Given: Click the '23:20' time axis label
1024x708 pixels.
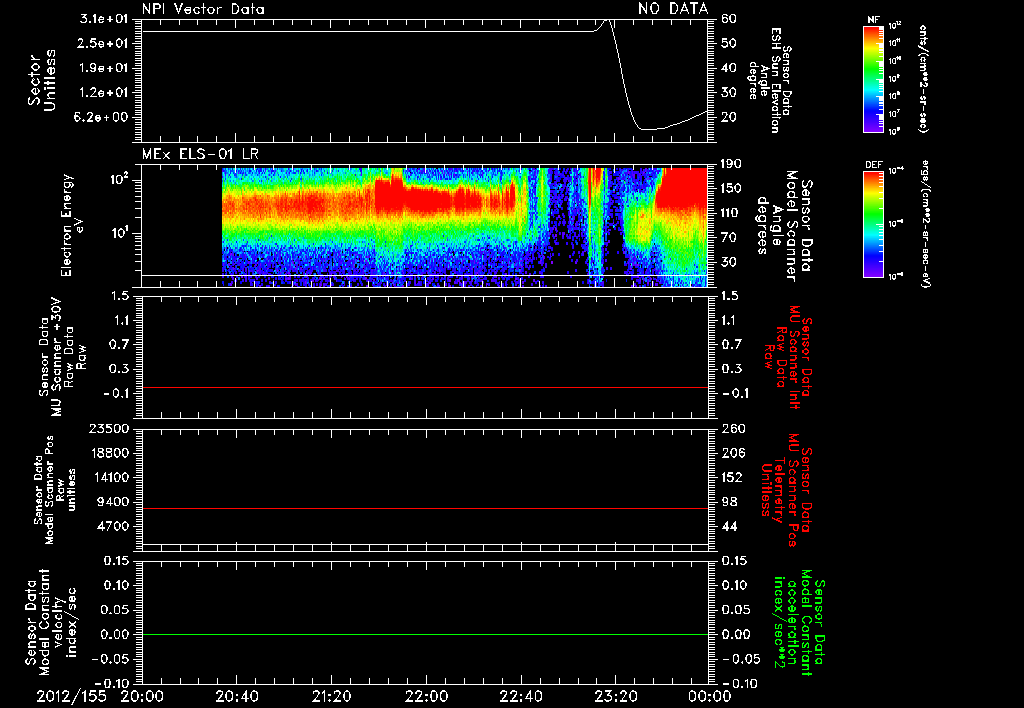Looking at the screenshot, I should click(x=616, y=697).
